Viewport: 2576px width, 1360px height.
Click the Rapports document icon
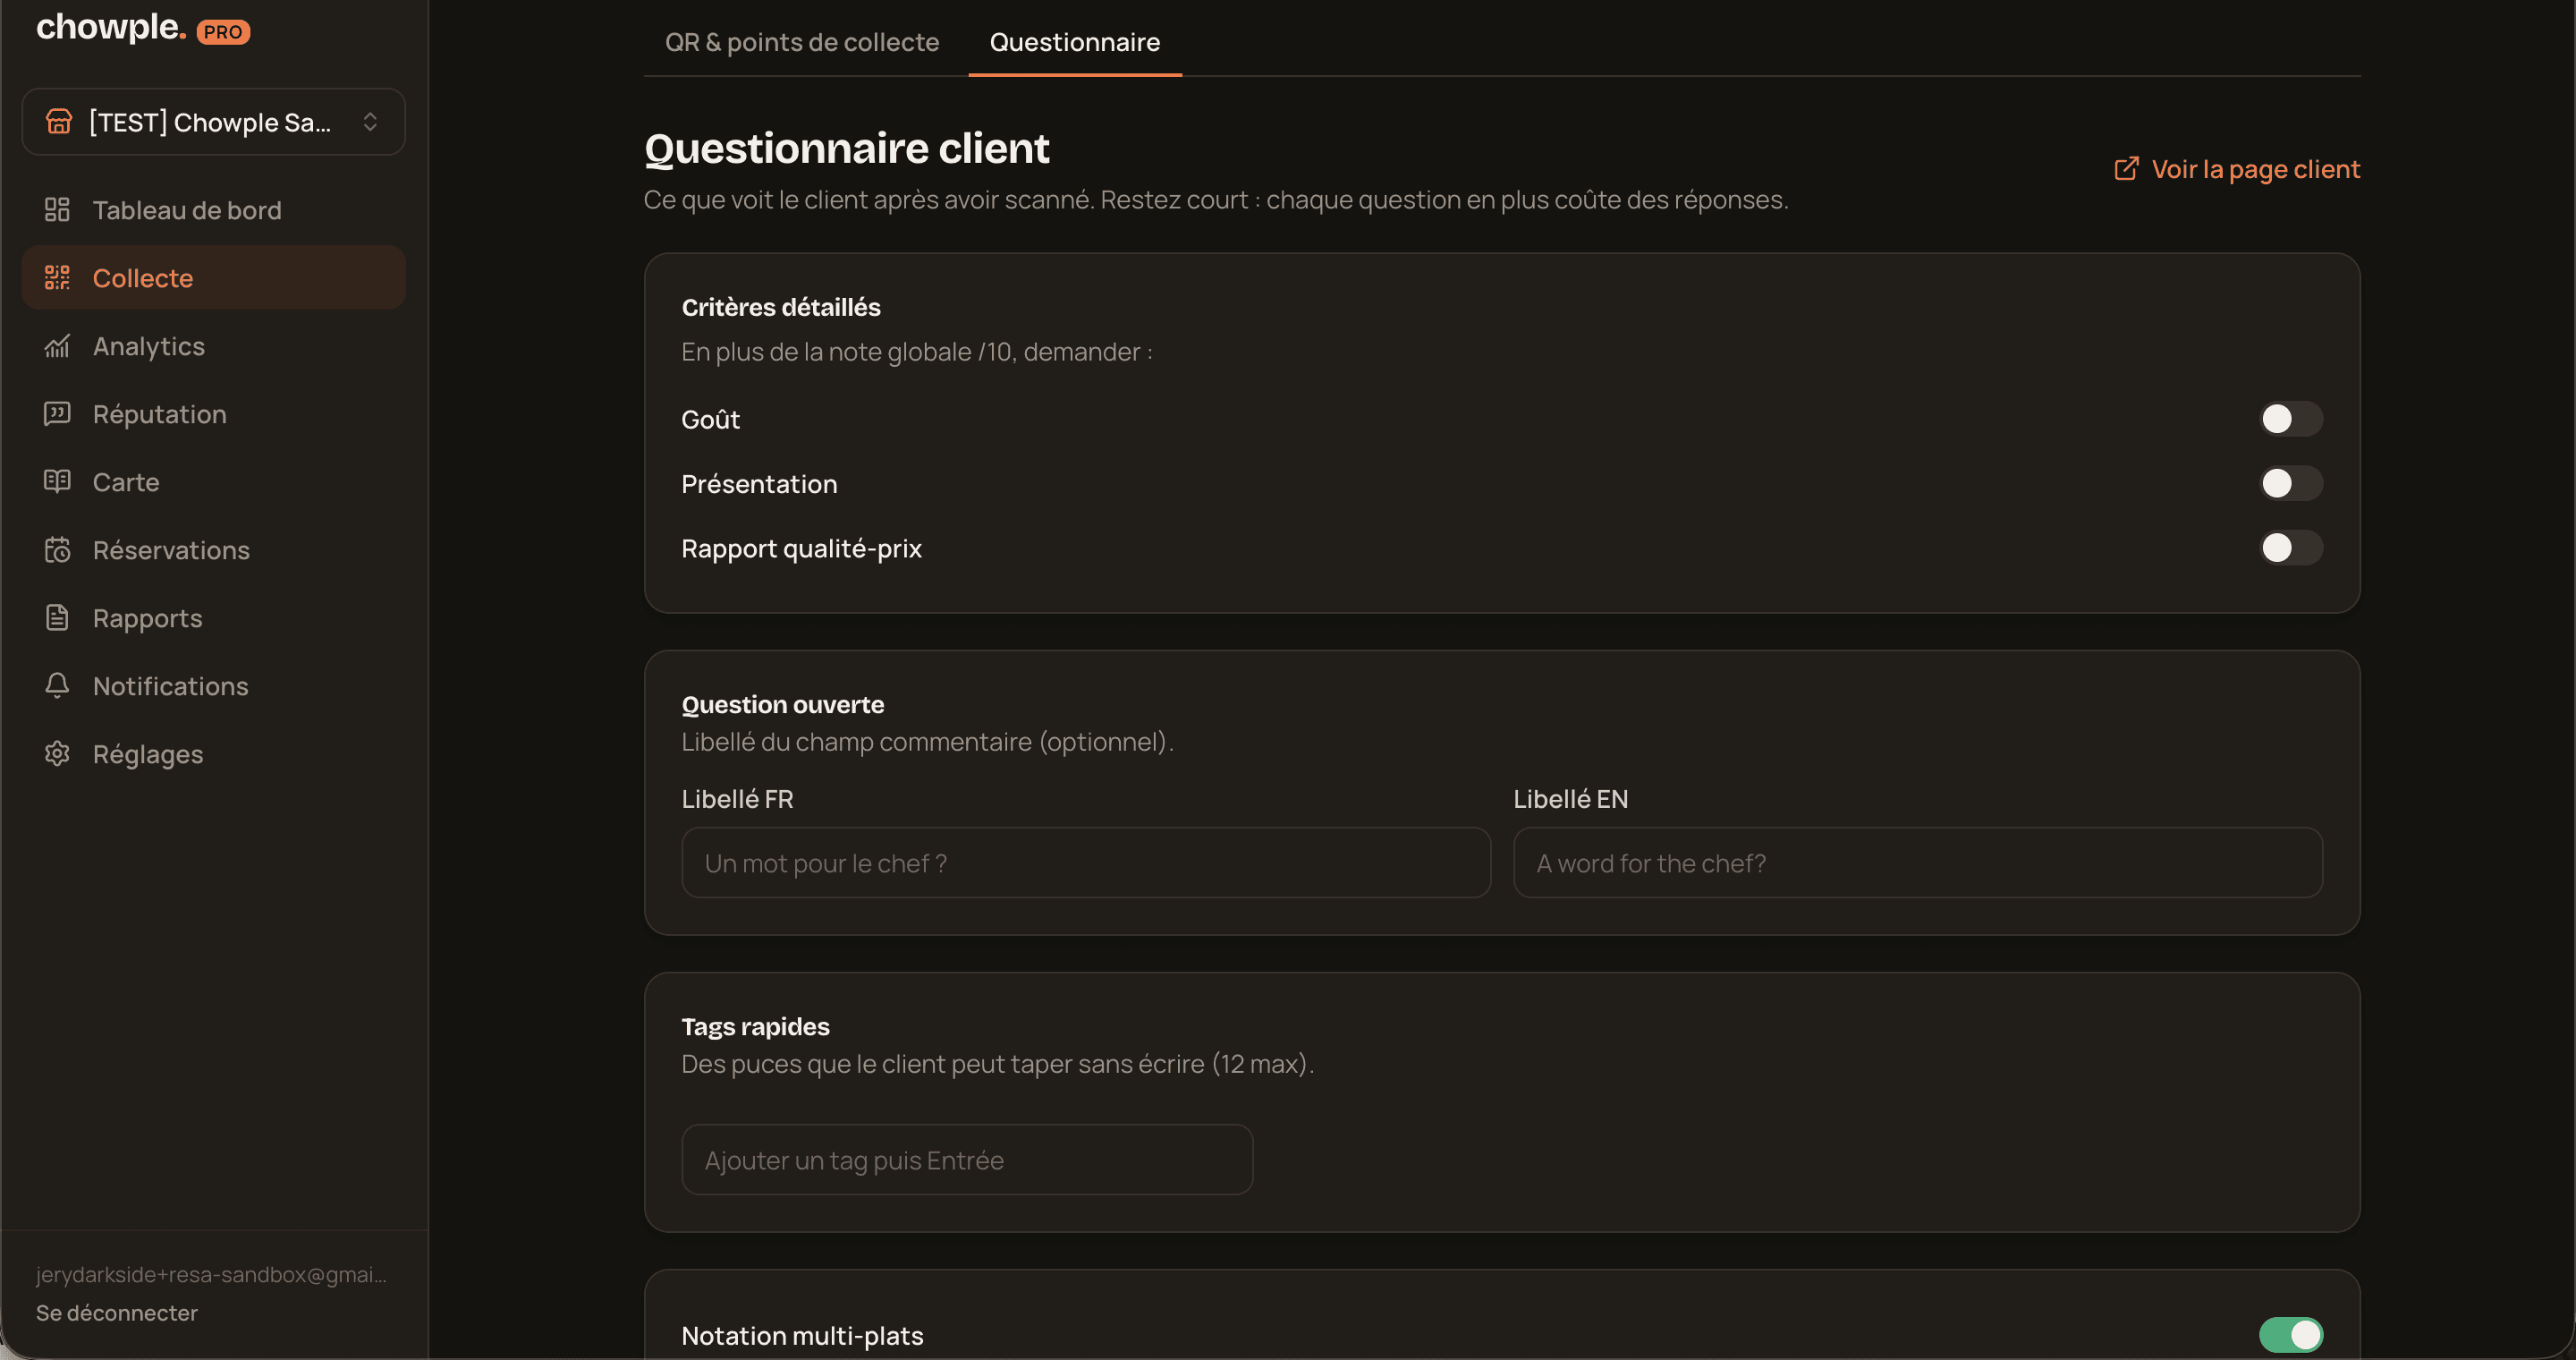(x=57, y=618)
